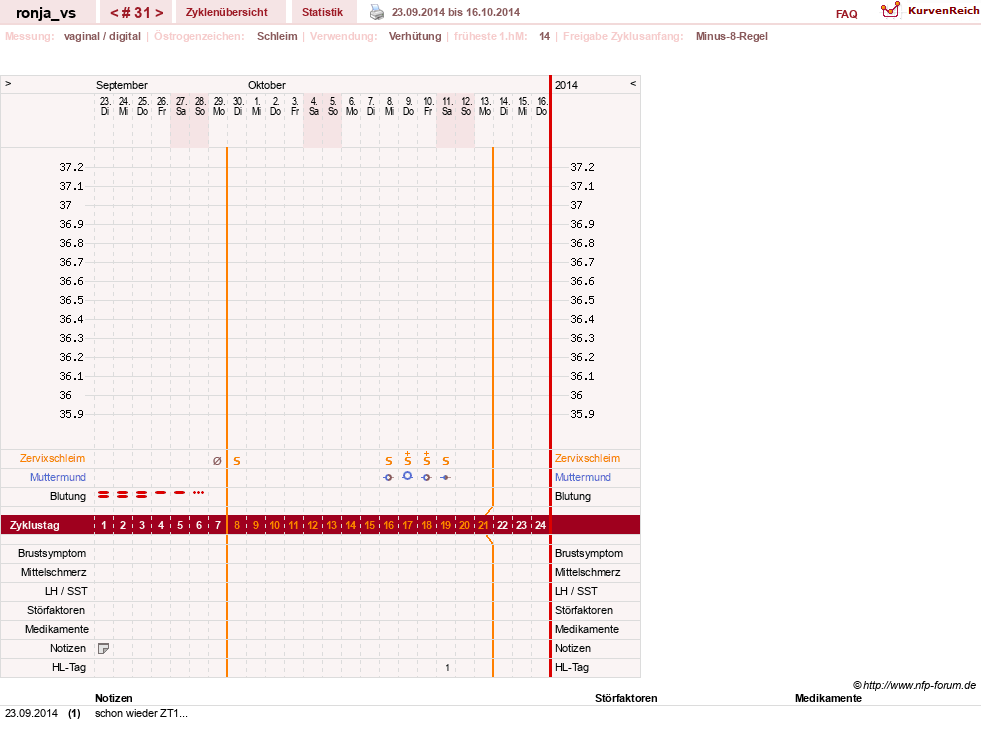Image resolution: width=981 pixels, height=737 pixels.
Task: Open the FAQ link
Action: pyautogui.click(x=846, y=14)
